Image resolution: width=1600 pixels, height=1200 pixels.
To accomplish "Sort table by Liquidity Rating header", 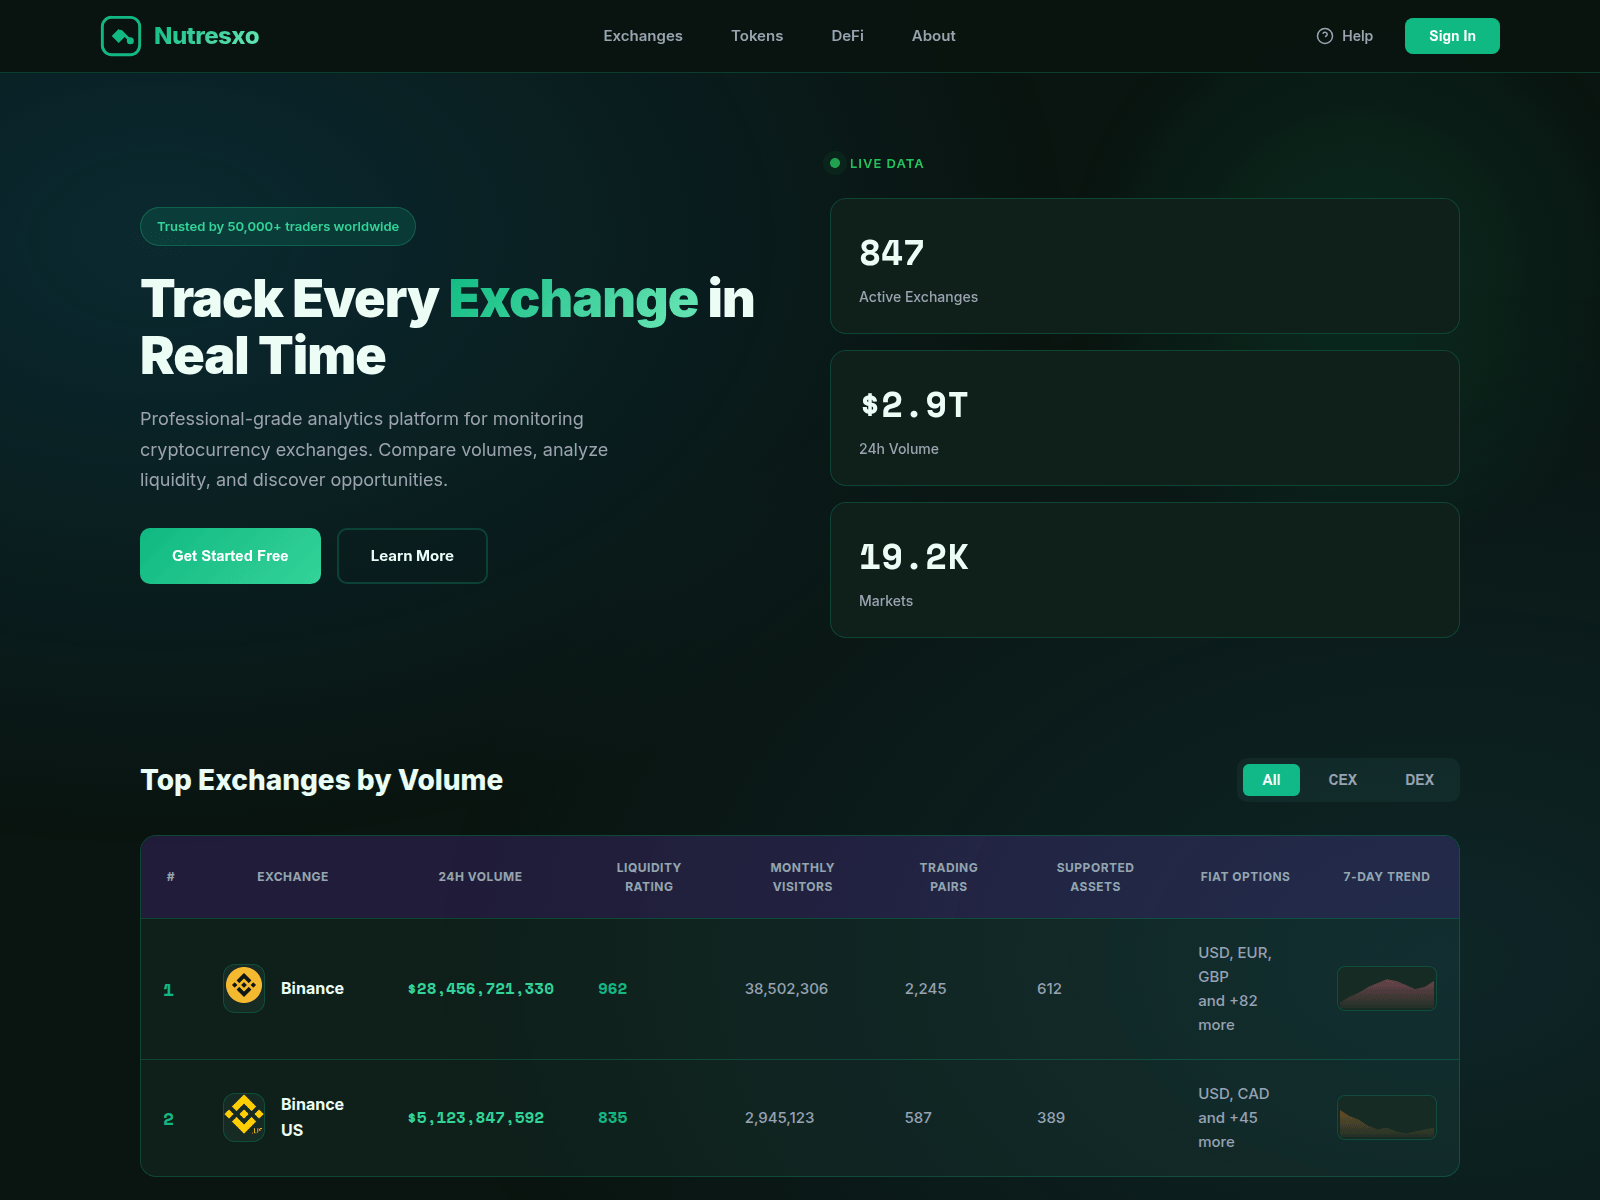I will [649, 877].
